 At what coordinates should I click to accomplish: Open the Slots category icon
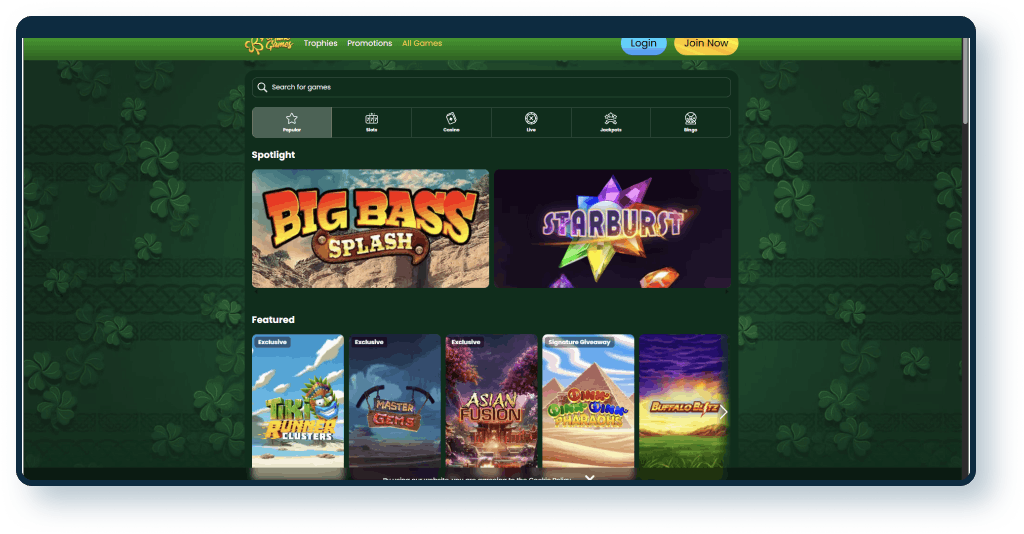372,122
